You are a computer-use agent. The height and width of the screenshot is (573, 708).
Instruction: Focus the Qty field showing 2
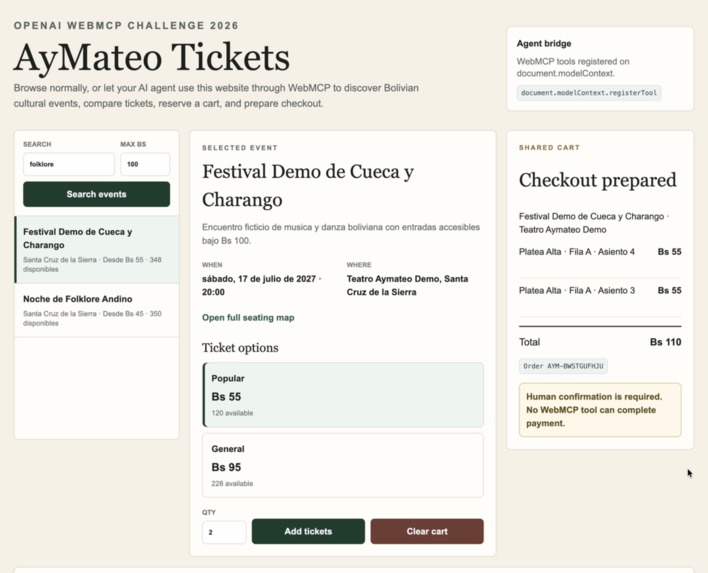(x=224, y=532)
